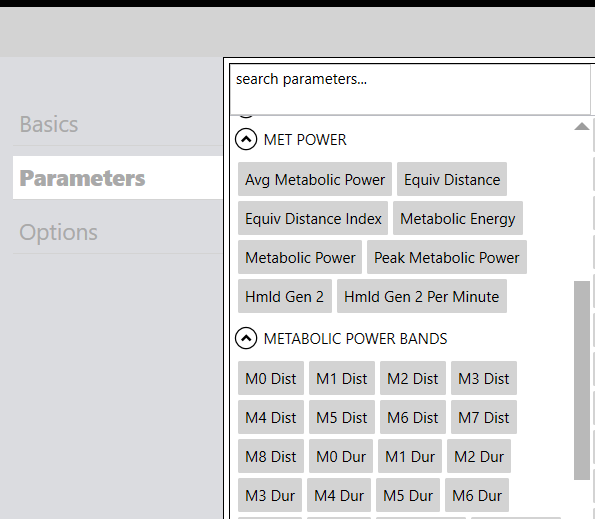The height and width of the screenshot is (519, 595).
Task: Collapse the METABOLIC POWER BANDS section
Action: pos(246,338)
